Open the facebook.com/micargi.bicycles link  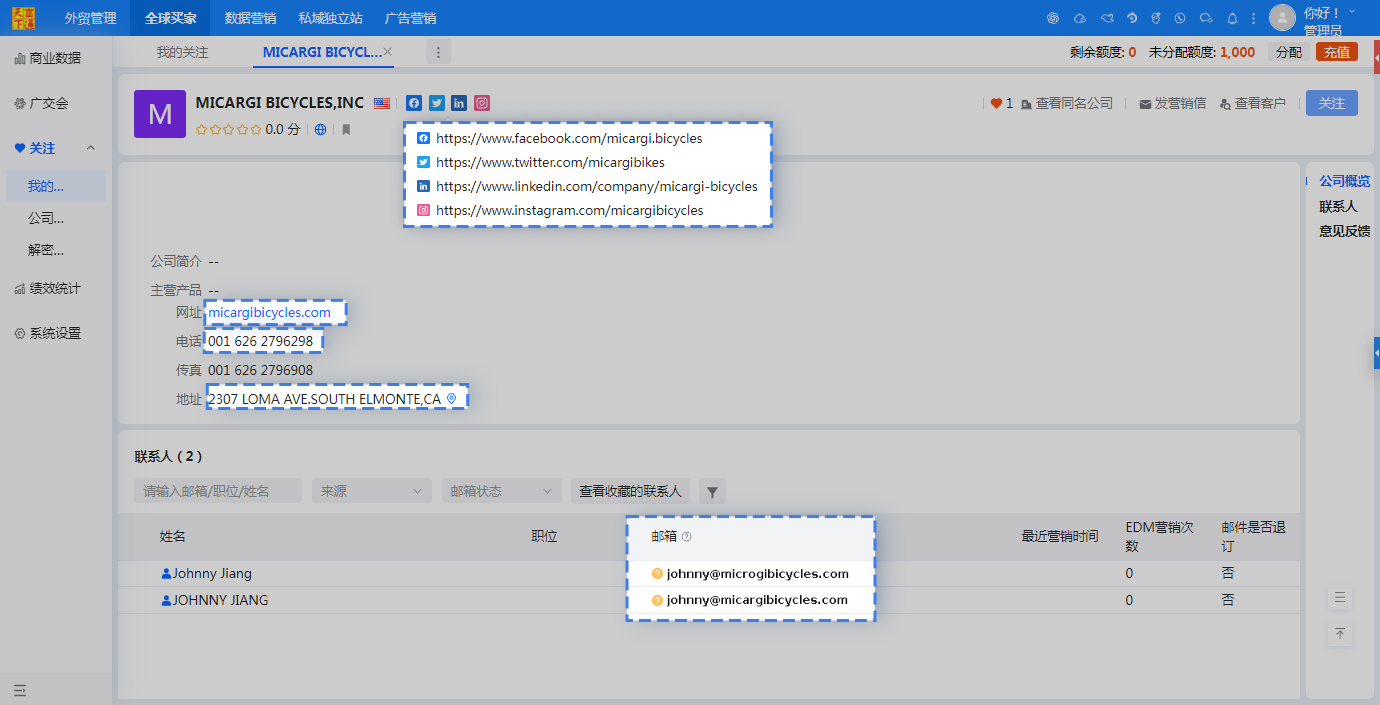(569, 138)
